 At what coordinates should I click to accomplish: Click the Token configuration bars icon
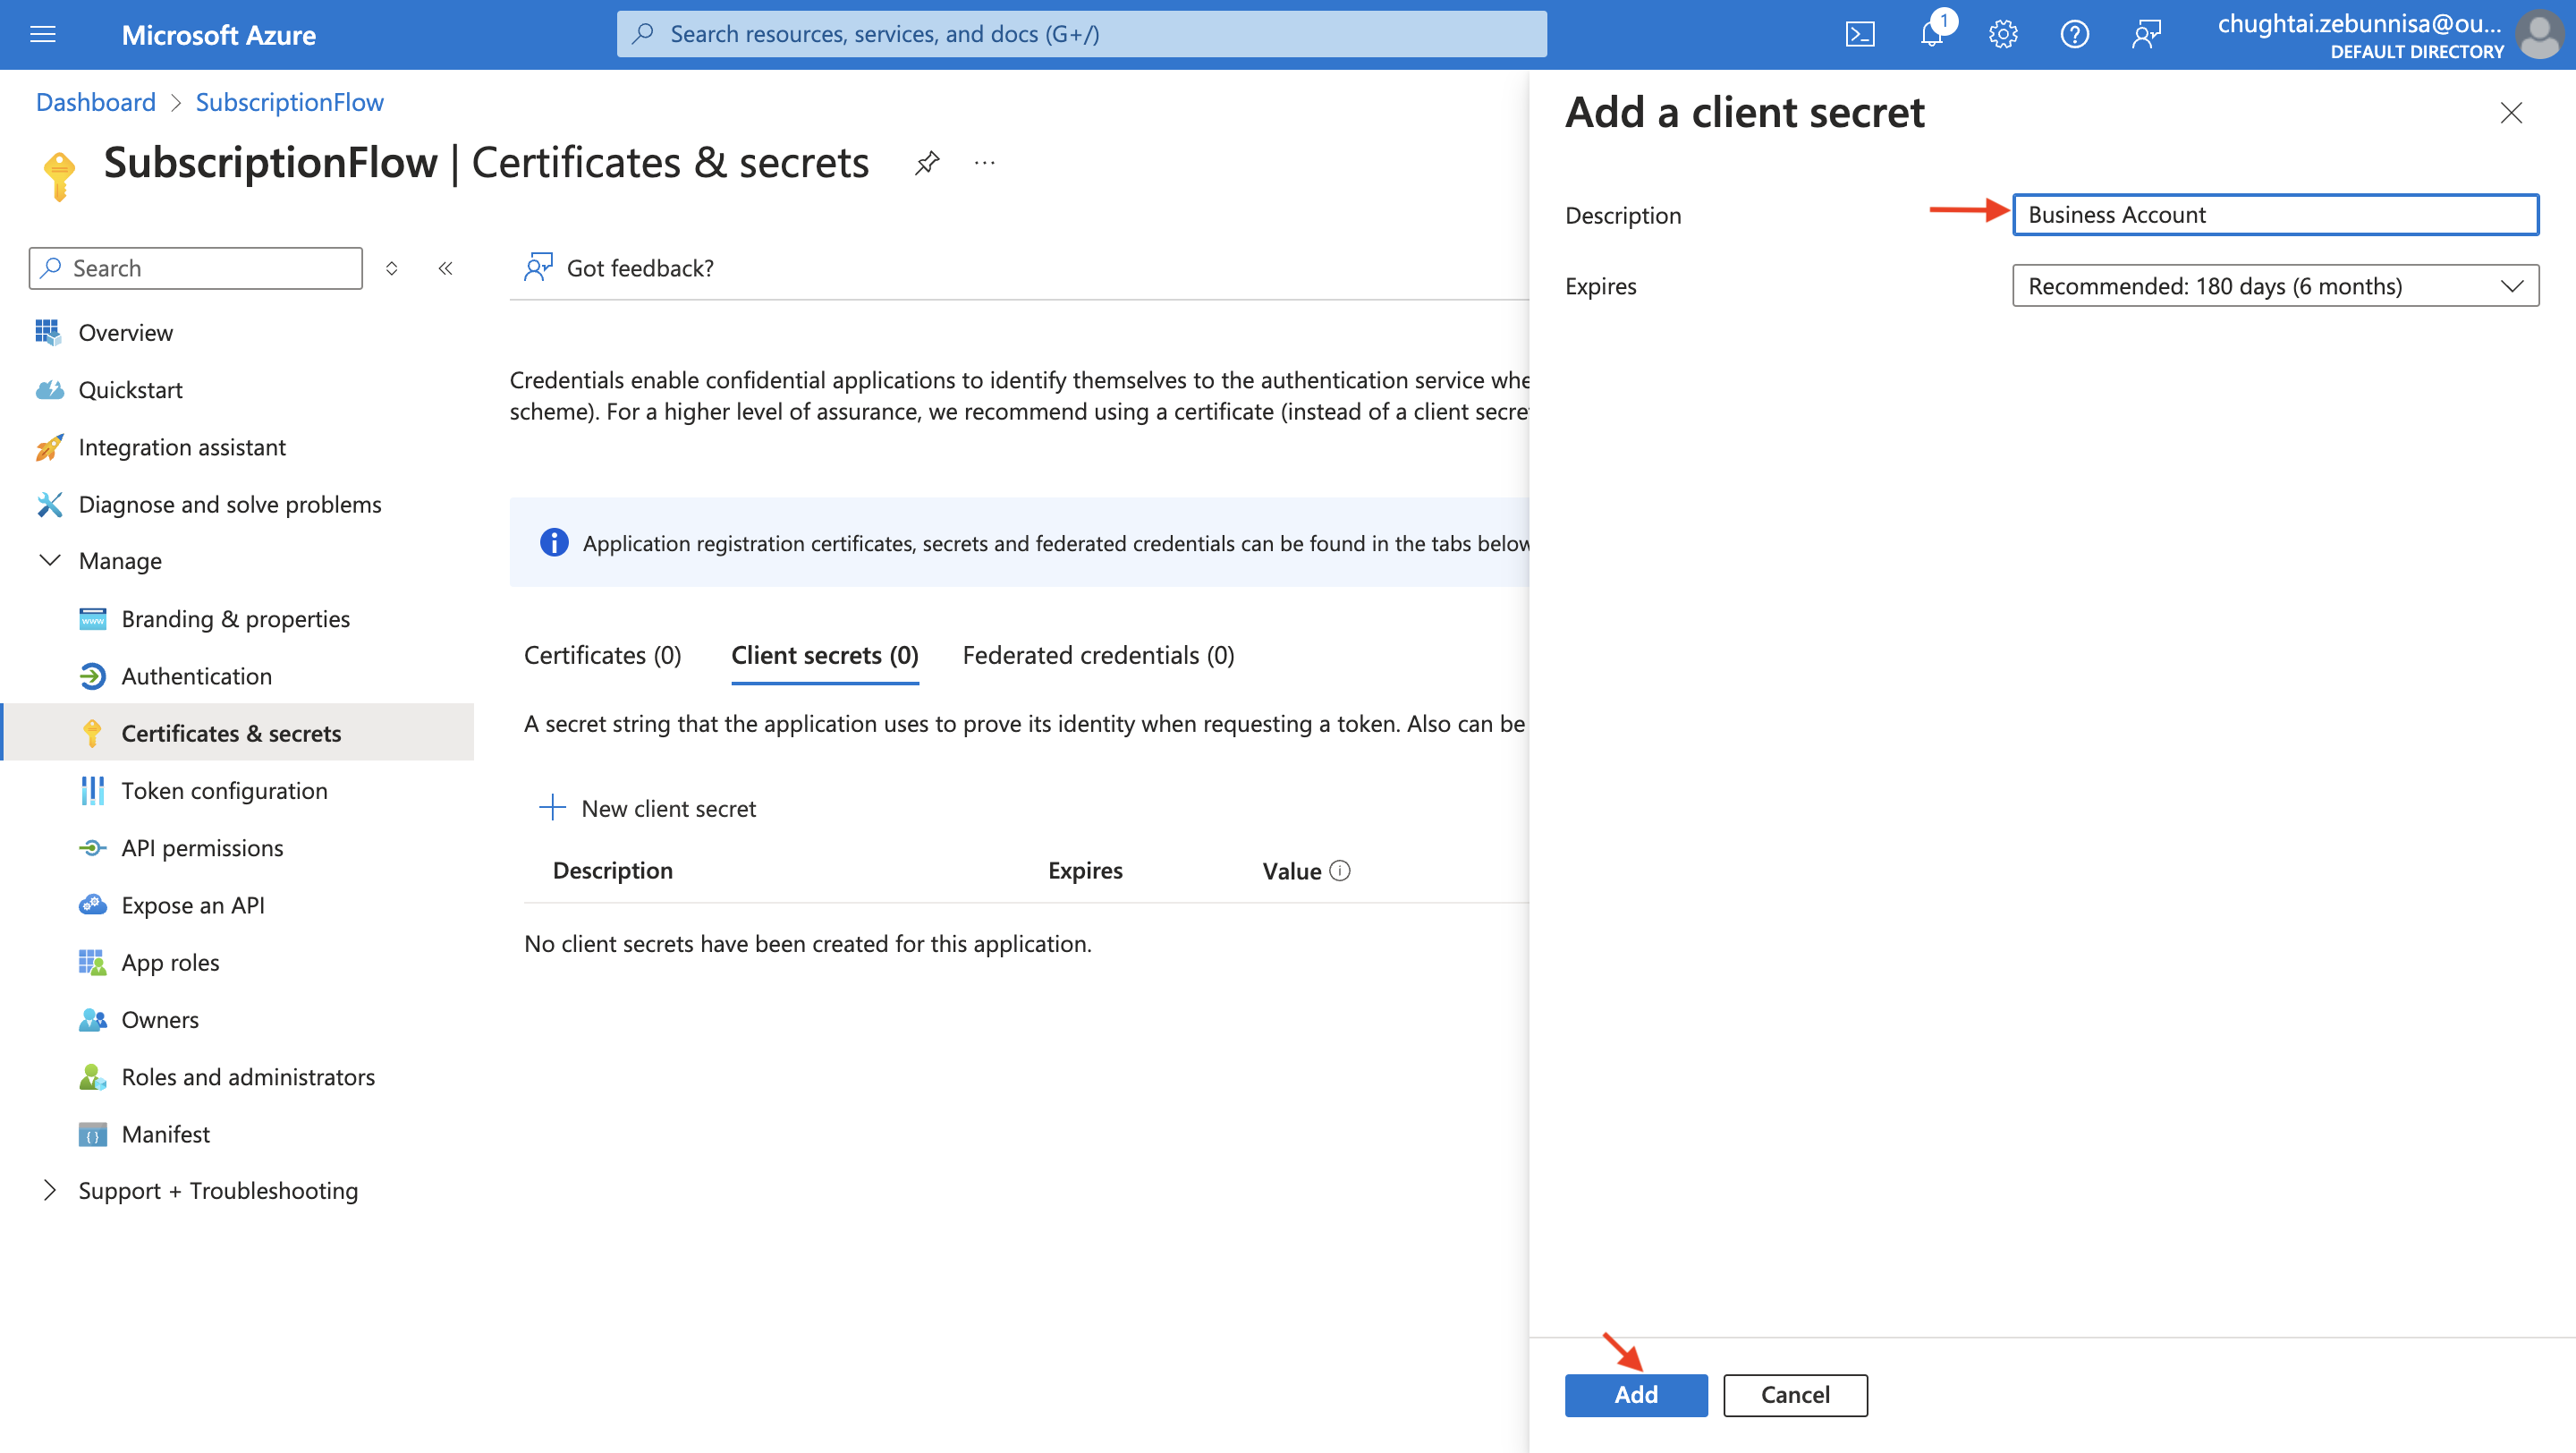92,791
